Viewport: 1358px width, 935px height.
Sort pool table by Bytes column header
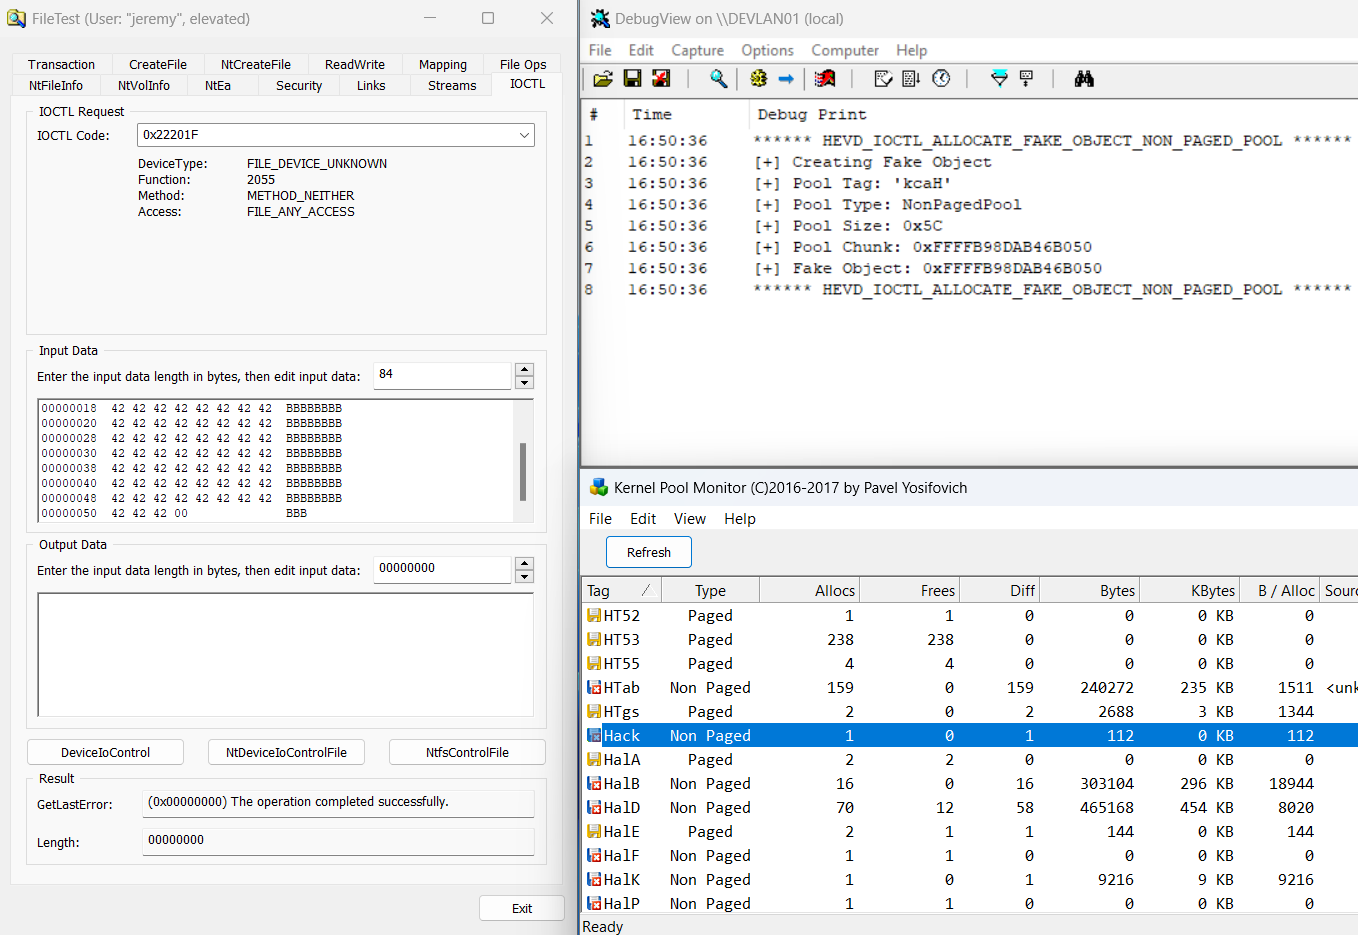pos(1088,590)
